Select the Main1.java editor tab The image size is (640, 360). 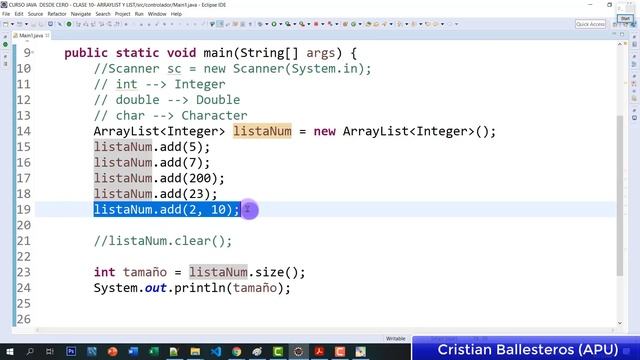(31, 36)
